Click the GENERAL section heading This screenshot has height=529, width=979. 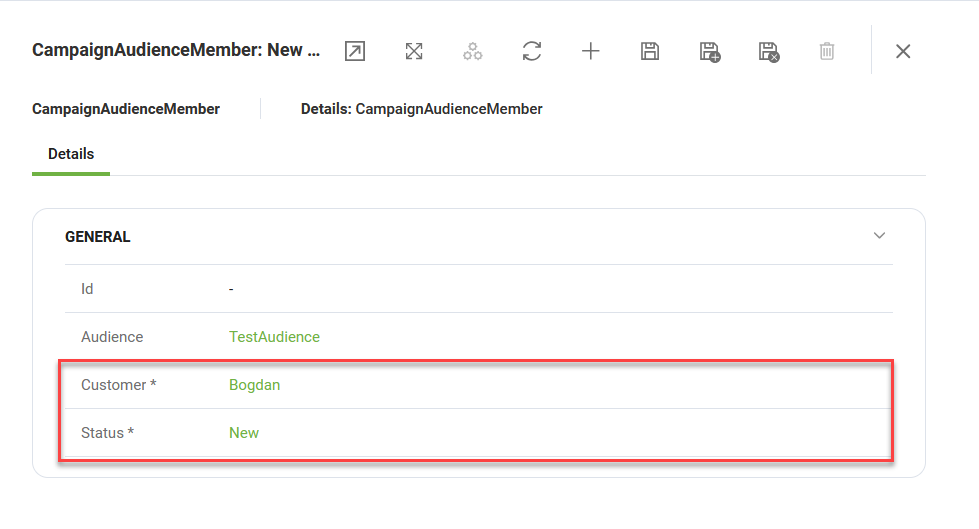click(98, 237)
